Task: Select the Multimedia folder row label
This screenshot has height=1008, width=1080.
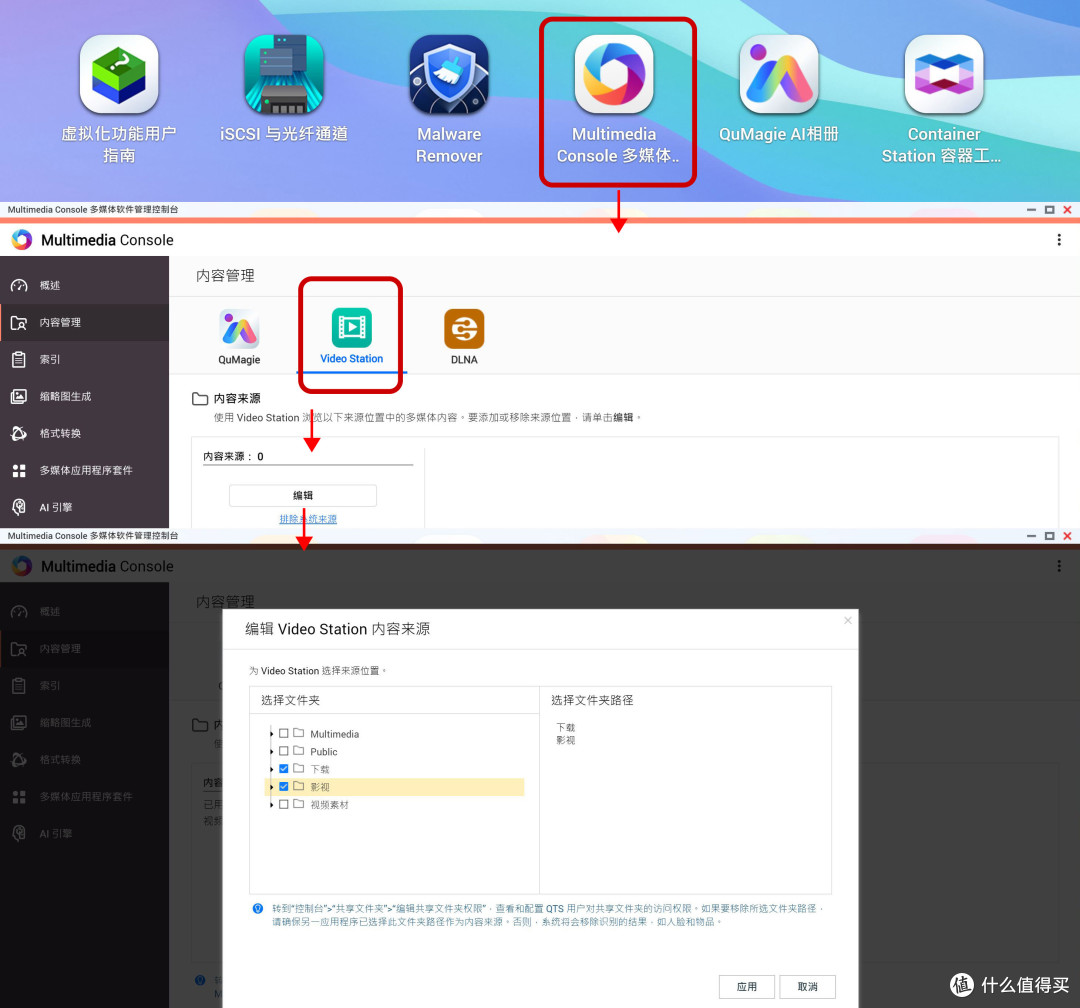Action: click(x=335, y=734)
